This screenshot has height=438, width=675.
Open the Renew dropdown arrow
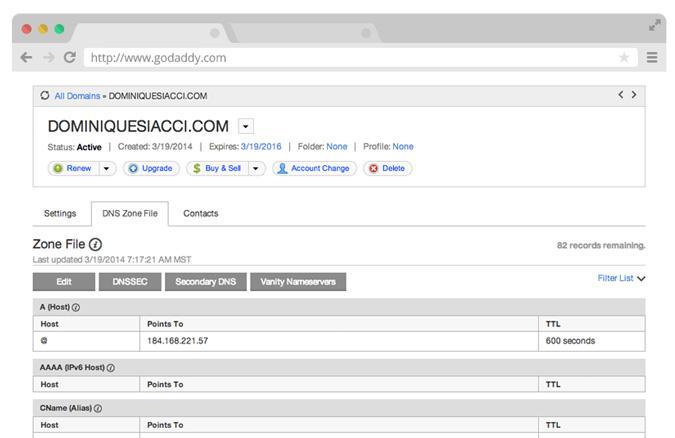(x=107, y=169)
